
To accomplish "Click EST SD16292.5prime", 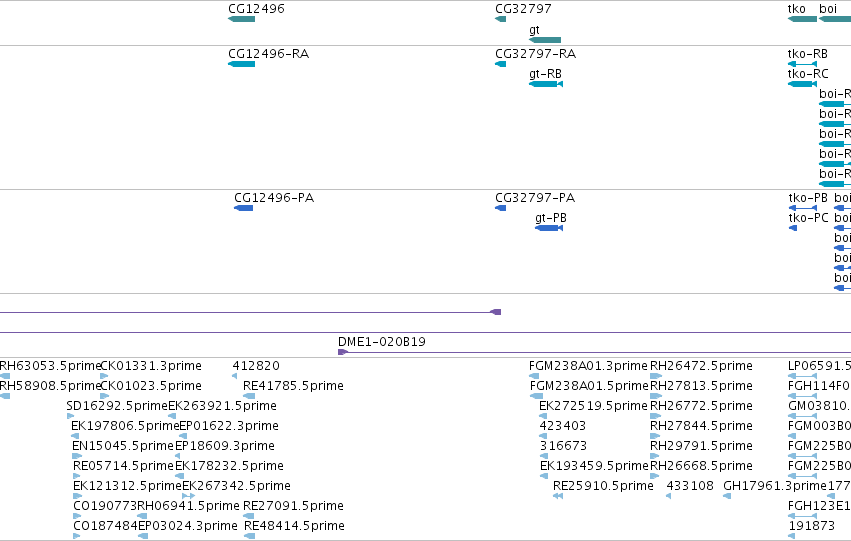I will 117,406.
